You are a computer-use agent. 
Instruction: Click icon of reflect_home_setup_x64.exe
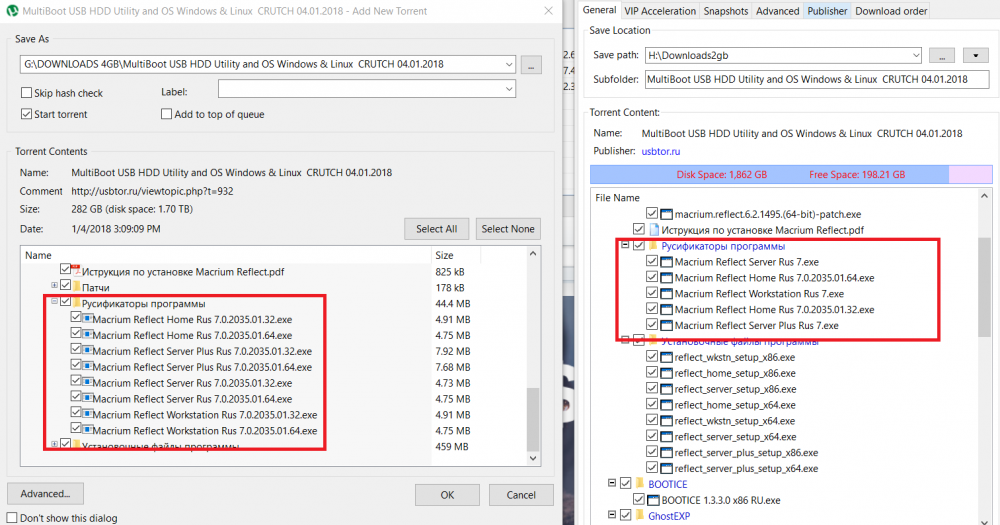click(x=666, y=405)
